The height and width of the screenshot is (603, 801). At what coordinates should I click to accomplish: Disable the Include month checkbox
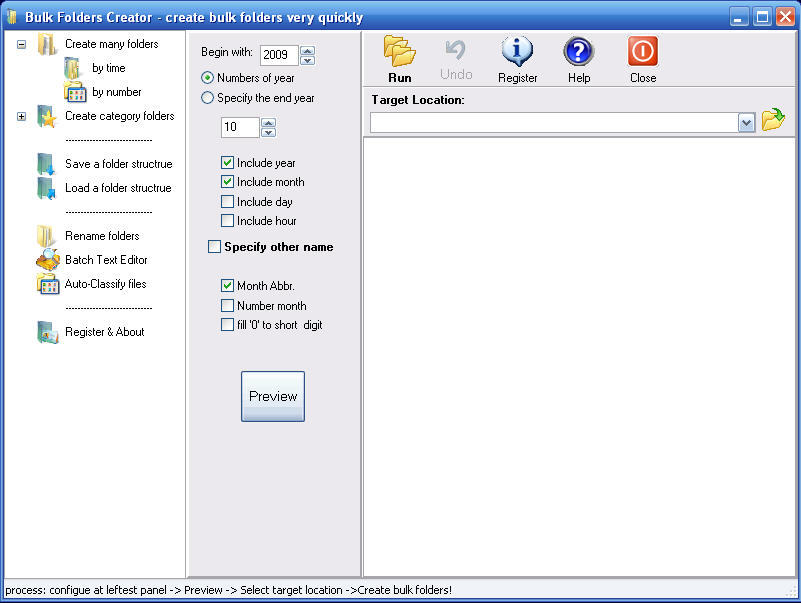pos(227,182)
